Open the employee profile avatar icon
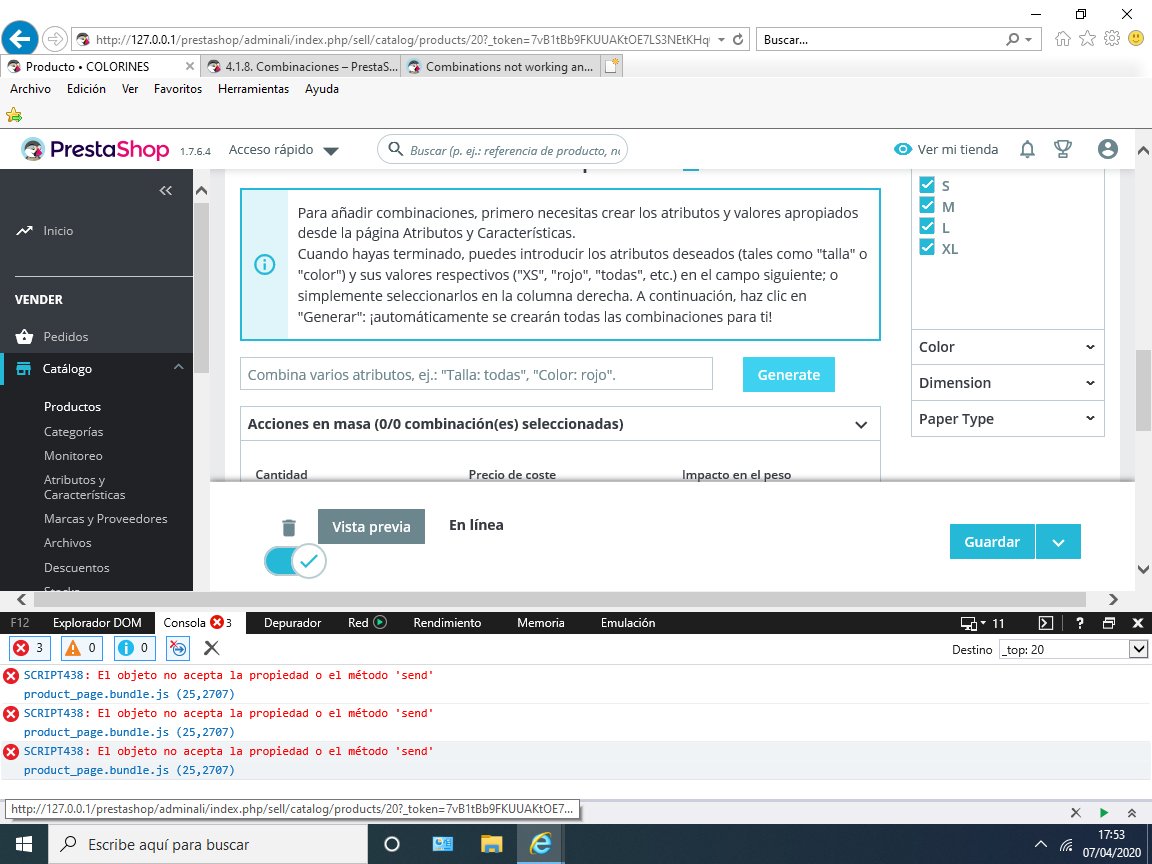The image size is (1152, 864). [x=1107, y=149]
